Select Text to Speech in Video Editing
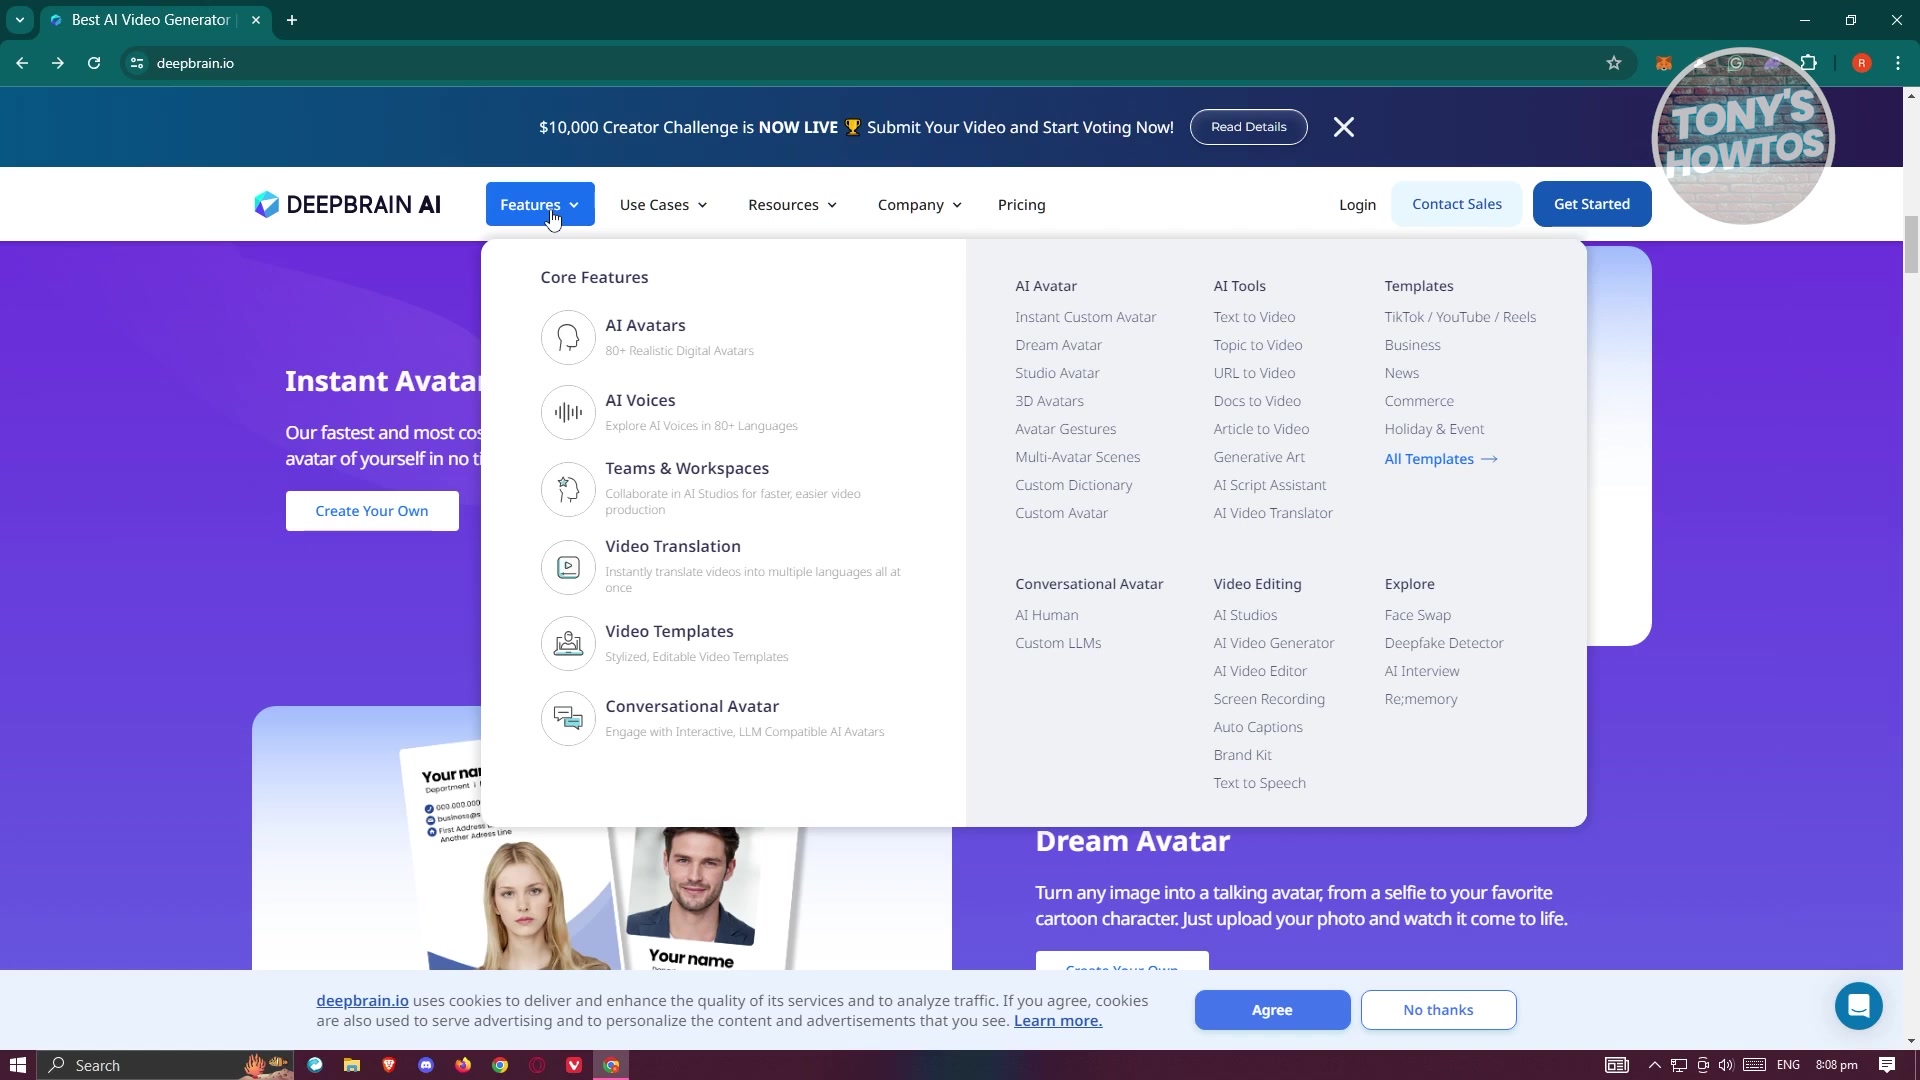Screen dimensions: 1920x1080 1259,783
